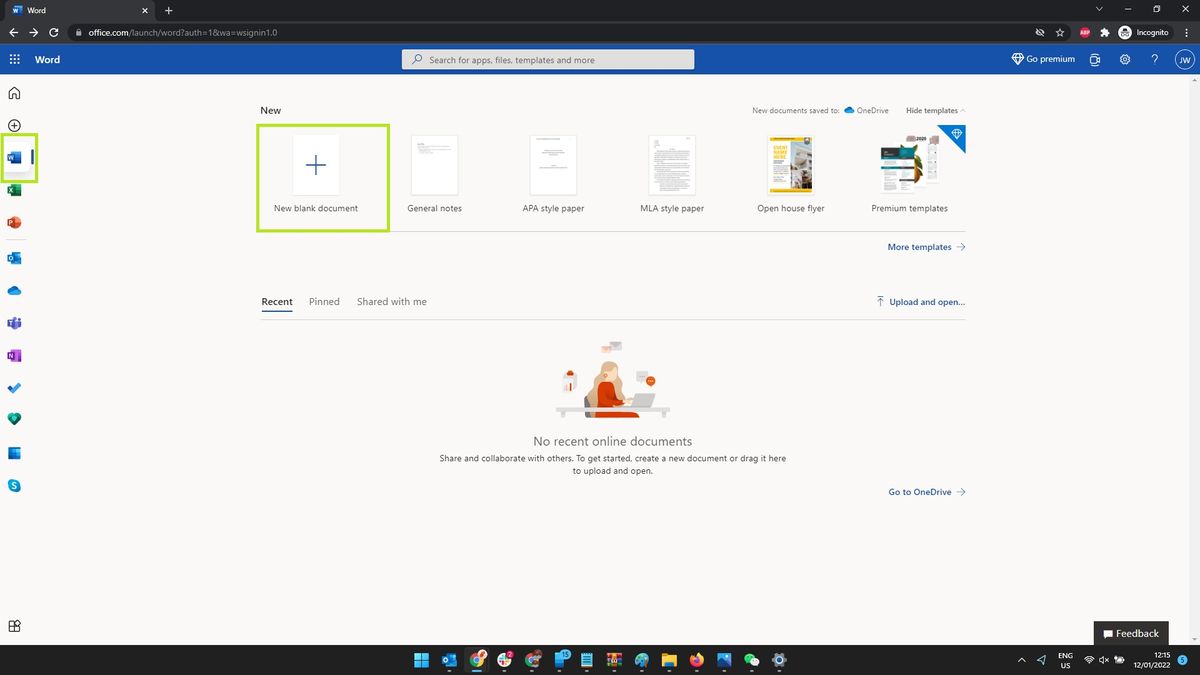Open Help using the question mark icon
Screen dimensions: 1200x675
[x=1154, y=59]
